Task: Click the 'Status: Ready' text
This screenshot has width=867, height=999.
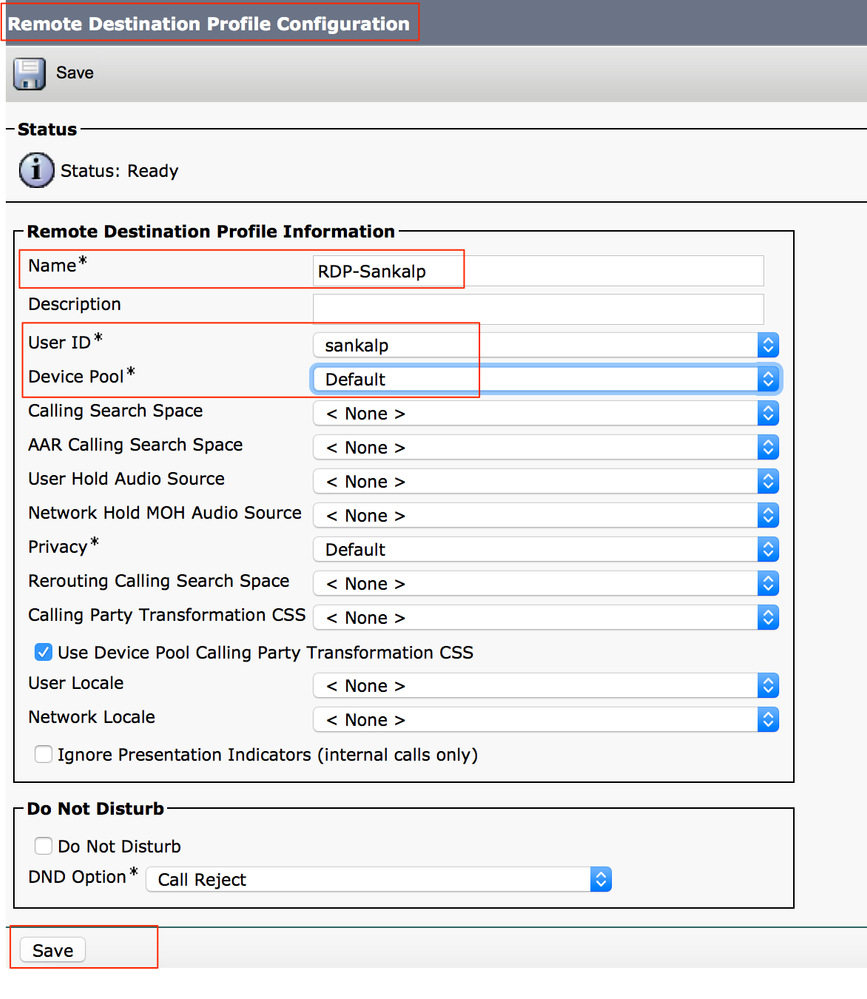Action: pyautogui.click(x=119, y=171)
